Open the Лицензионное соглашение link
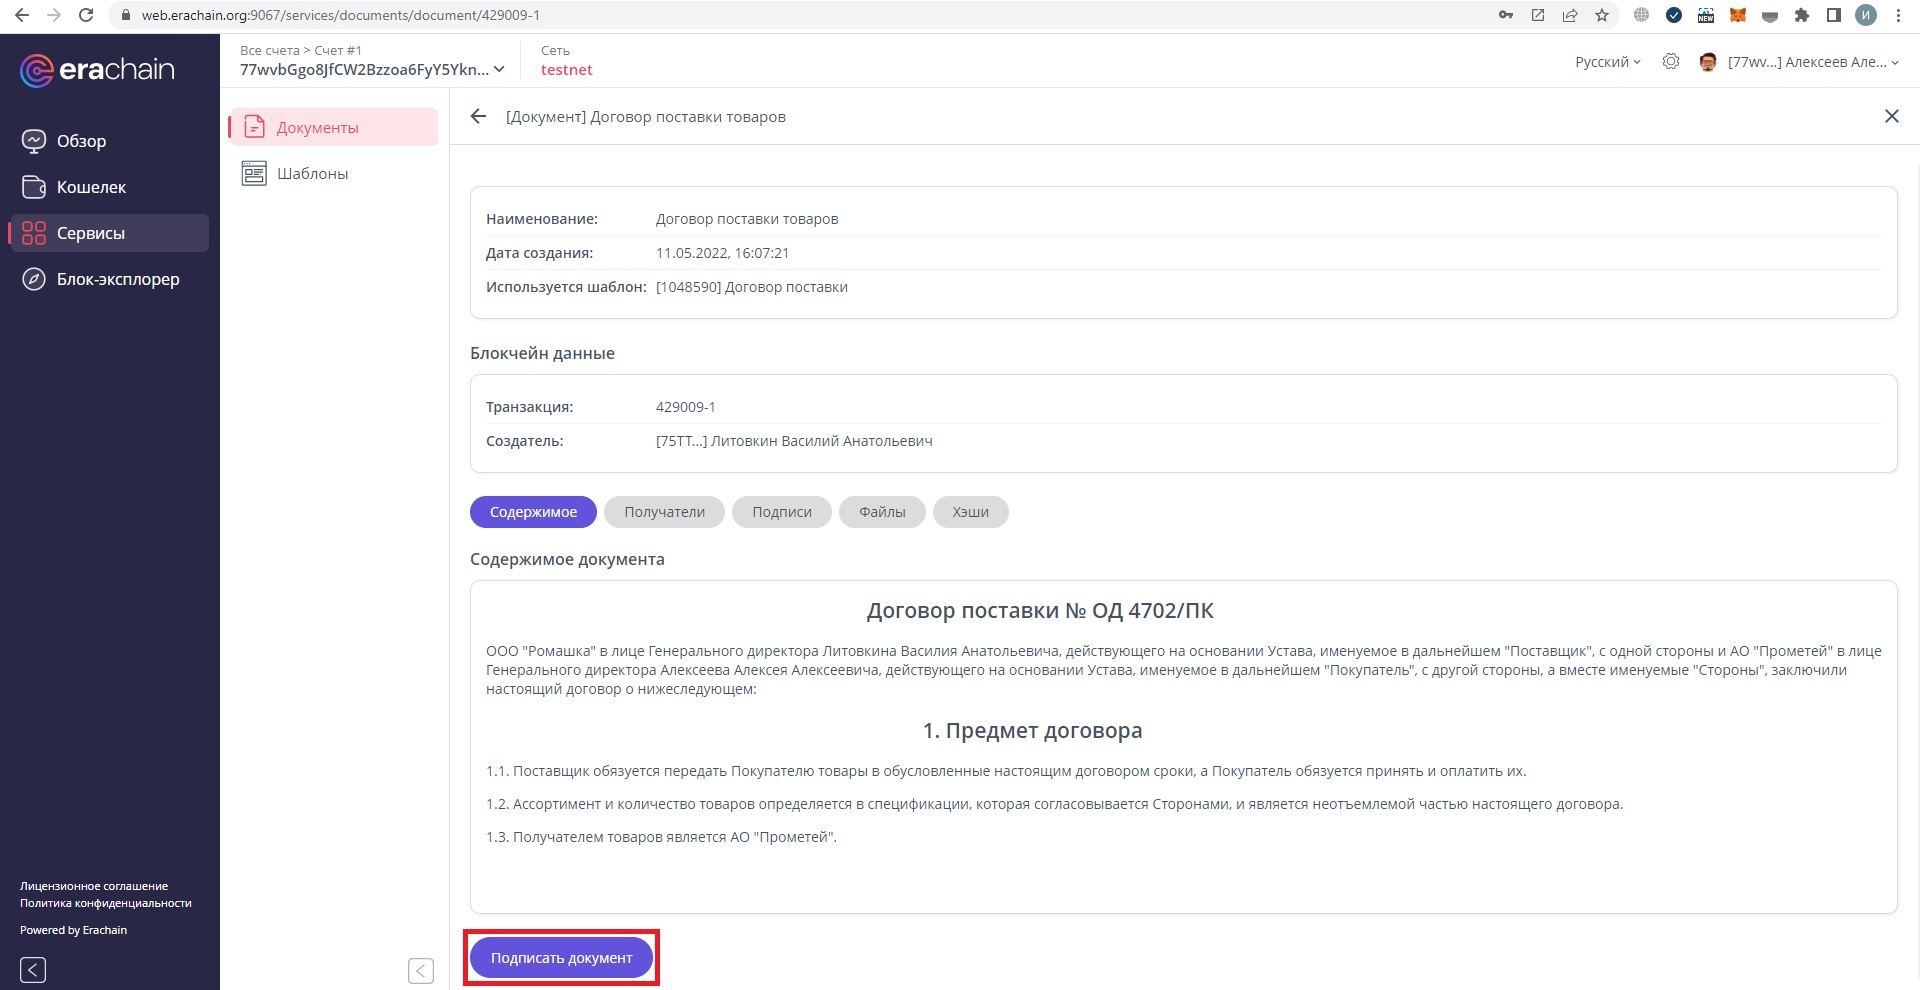The image size is (1920, 990). [94, 886]
